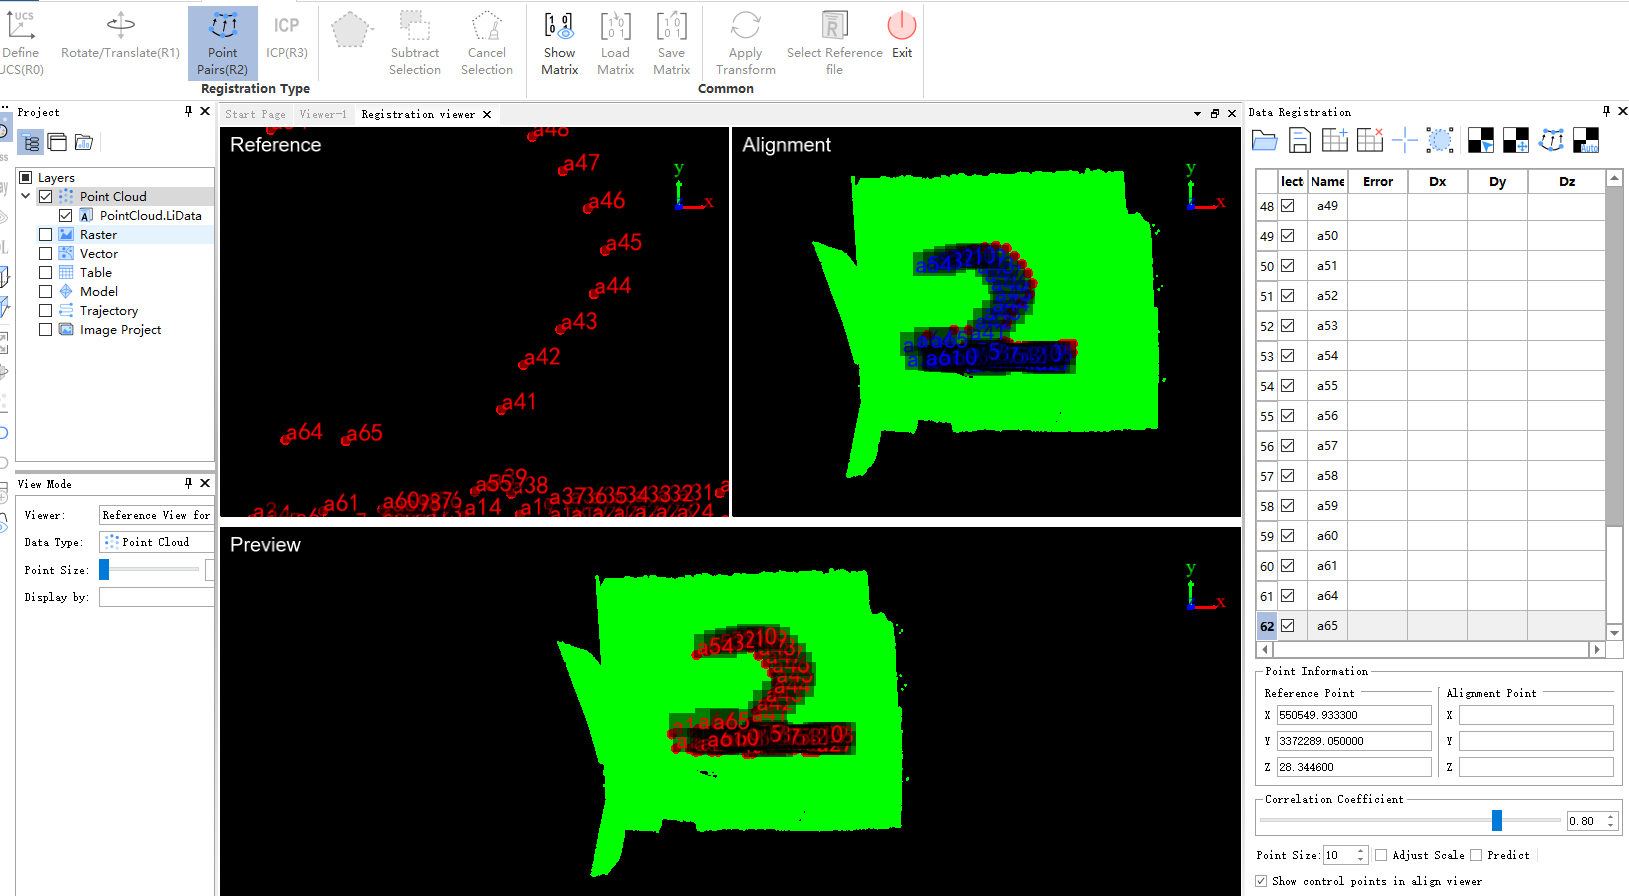Save icon in Data Registration panel
This screenshot has height=896, width=1629.
click(1300, 141)
